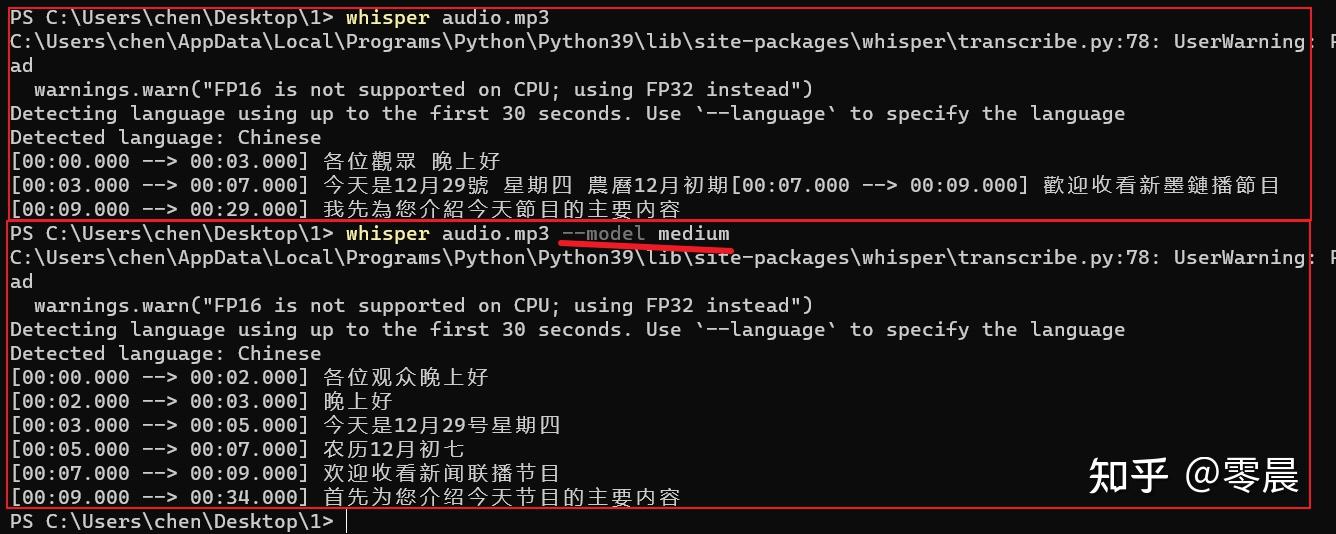Click "audio.mp3" in the command with --model
The image size is (1336, 534).
496,234
